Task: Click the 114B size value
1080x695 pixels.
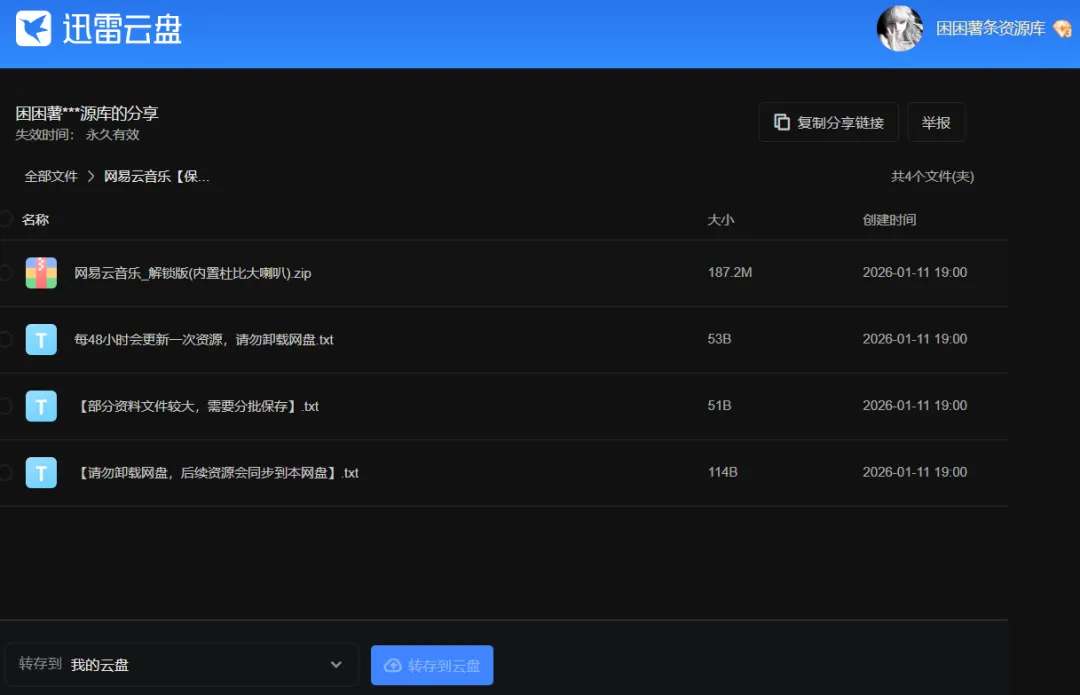Action: tap(723, 473)
